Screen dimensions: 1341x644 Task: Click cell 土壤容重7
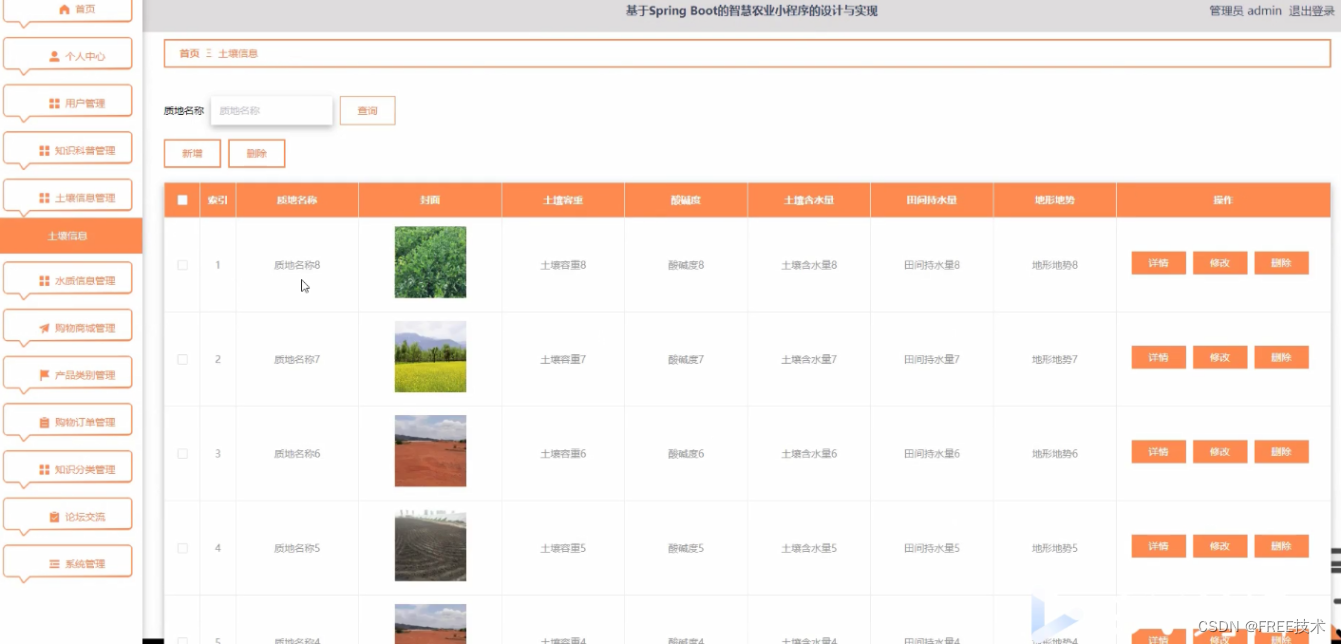click(x=563, y=359)
